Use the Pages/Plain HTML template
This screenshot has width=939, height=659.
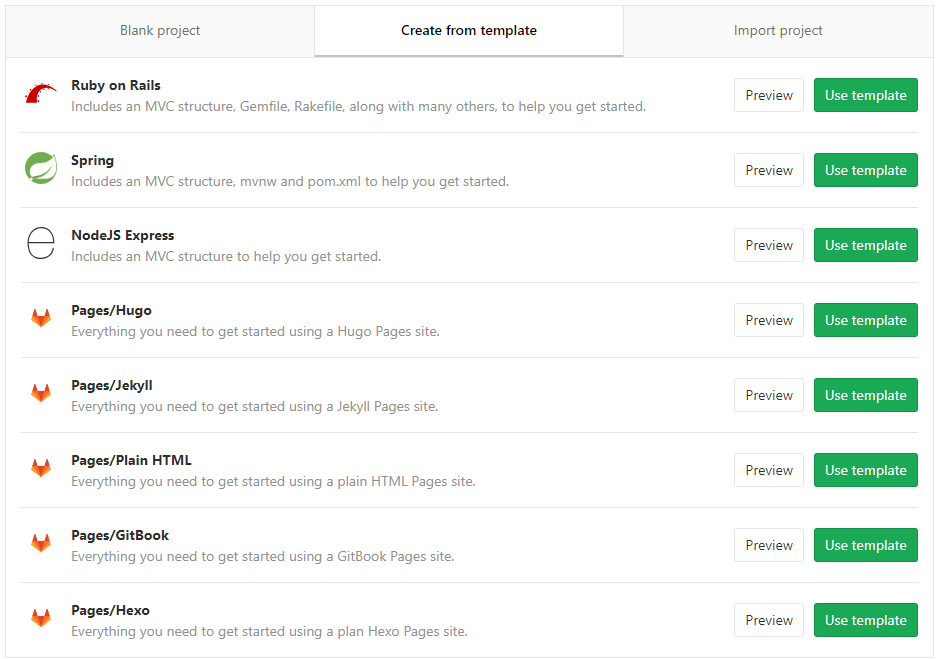[865, 470]
